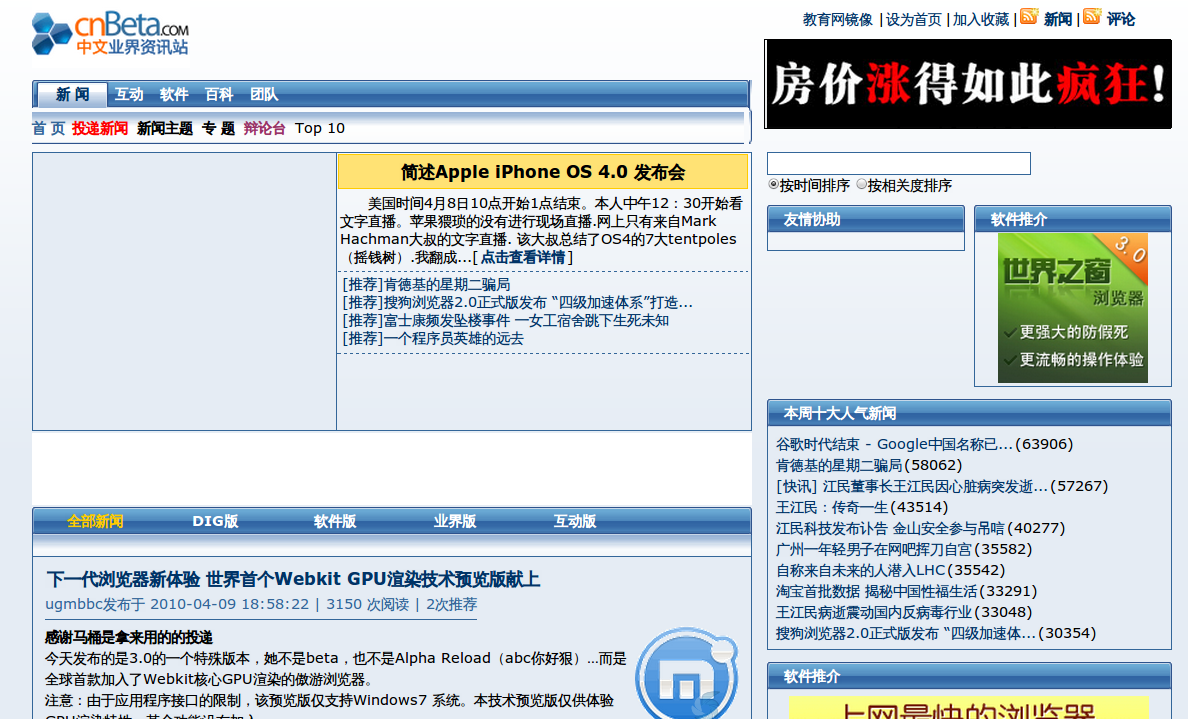Click the 教育网镜像 link
Screen dimensions: 1188x719
pos(838,20)
